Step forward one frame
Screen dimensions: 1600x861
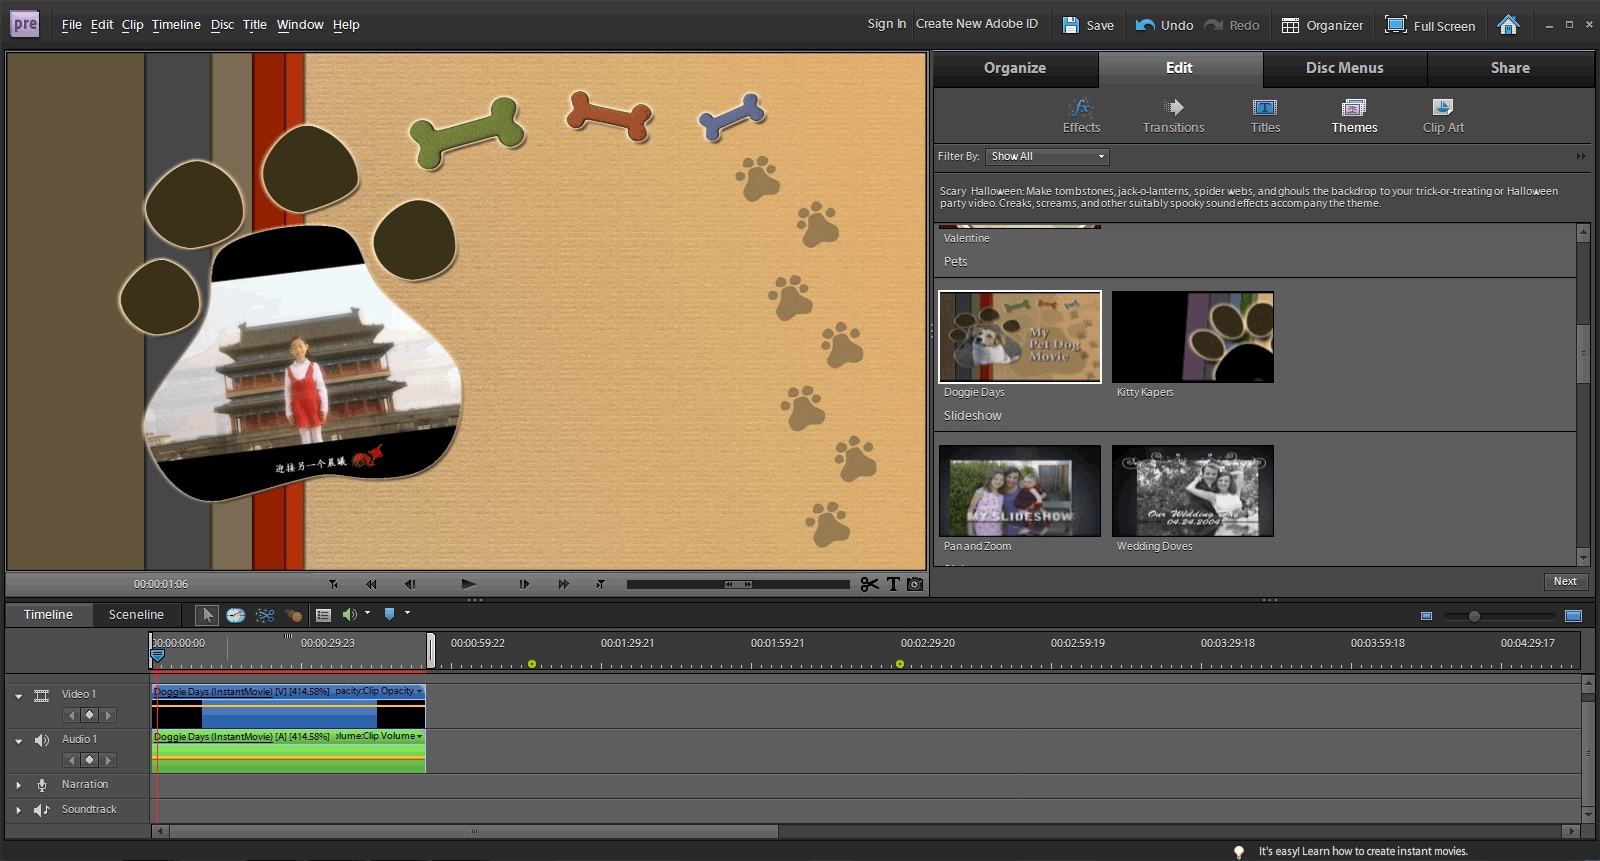pos(524,584)
